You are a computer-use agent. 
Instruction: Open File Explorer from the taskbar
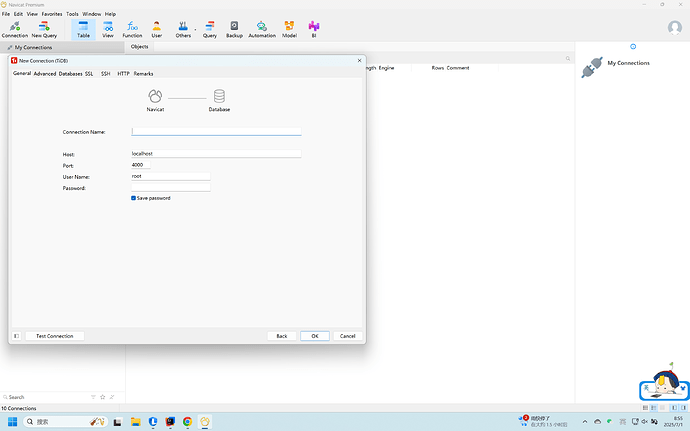pos(136,422)
